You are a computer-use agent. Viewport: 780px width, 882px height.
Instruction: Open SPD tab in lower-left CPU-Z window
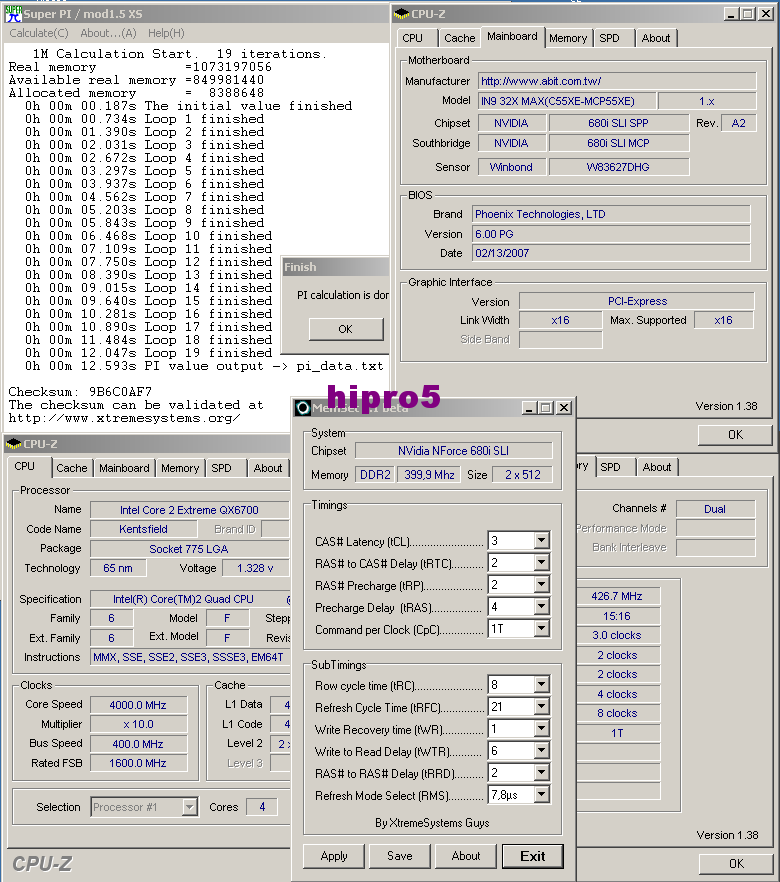[x=222, y=468]
